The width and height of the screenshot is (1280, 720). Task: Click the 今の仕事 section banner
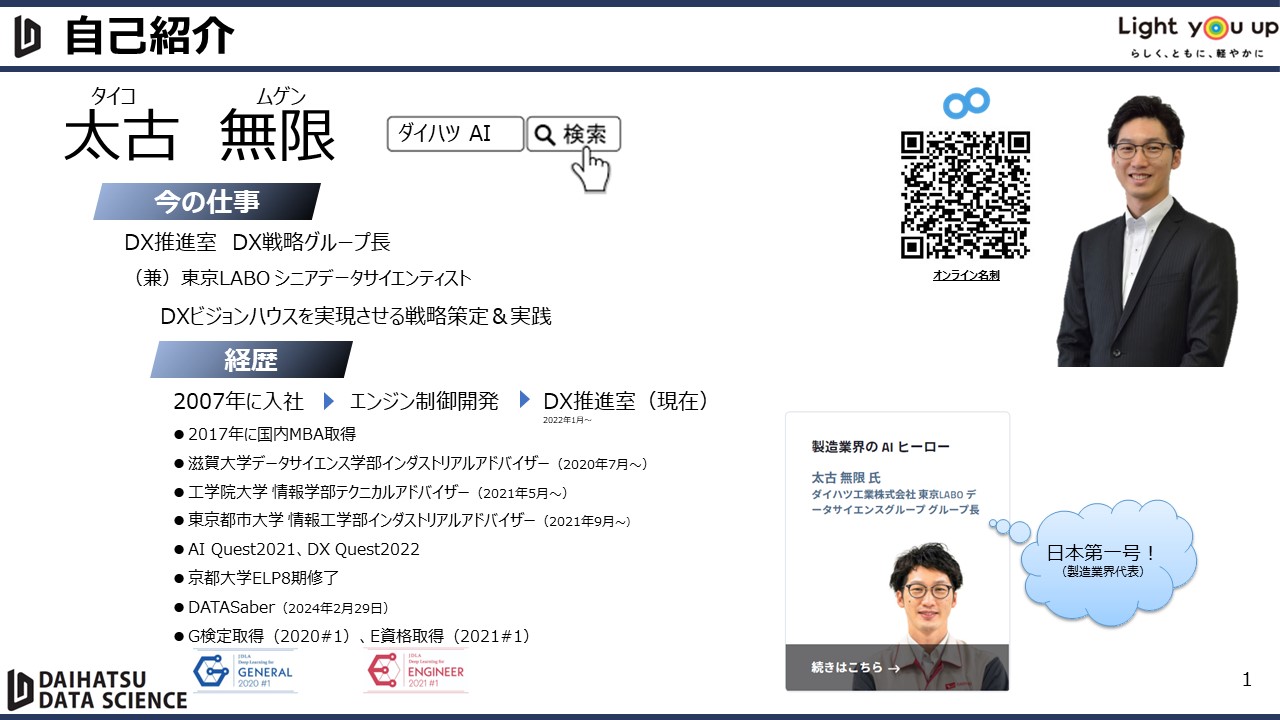[207, 201]
